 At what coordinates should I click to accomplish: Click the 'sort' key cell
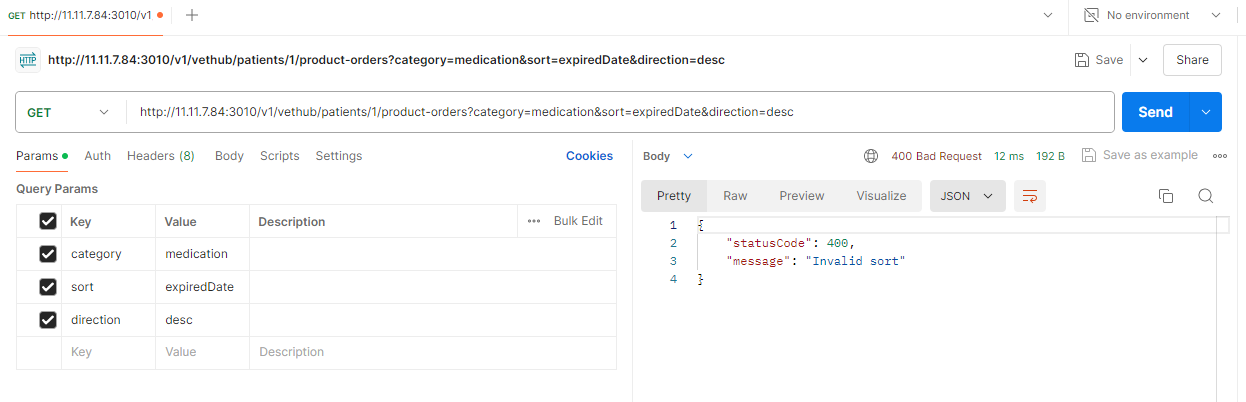click(108, 287)
